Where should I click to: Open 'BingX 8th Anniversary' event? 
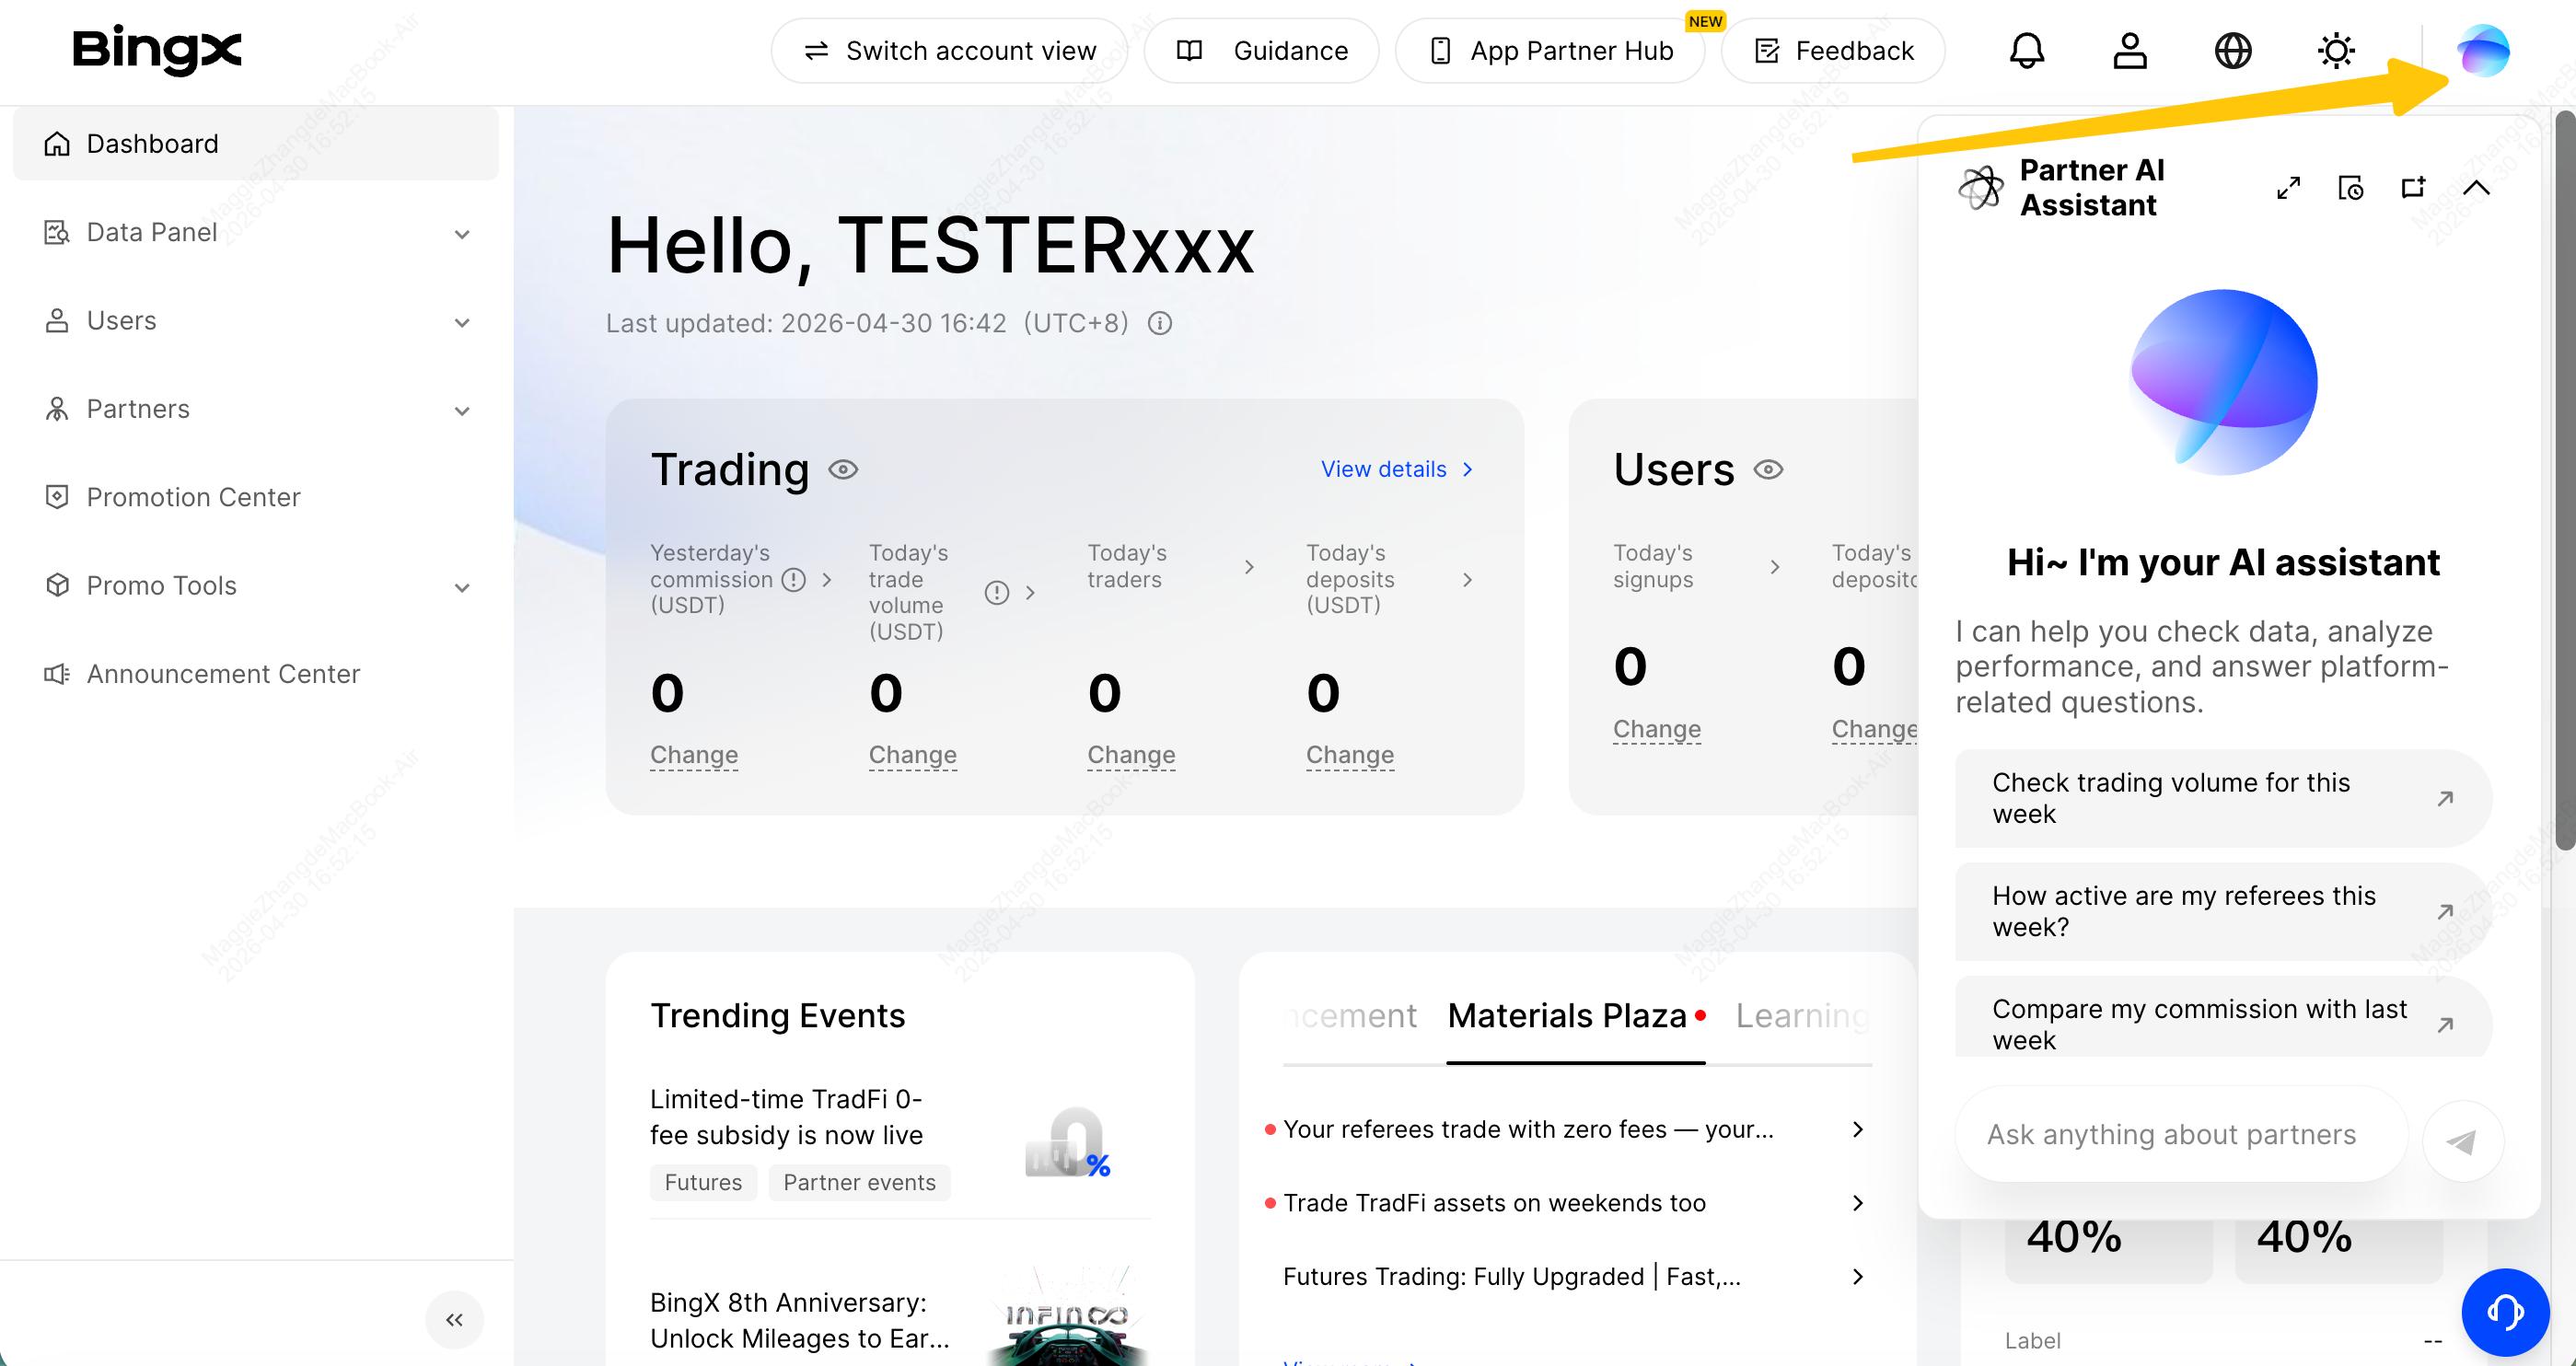[x=799, y=1320]
